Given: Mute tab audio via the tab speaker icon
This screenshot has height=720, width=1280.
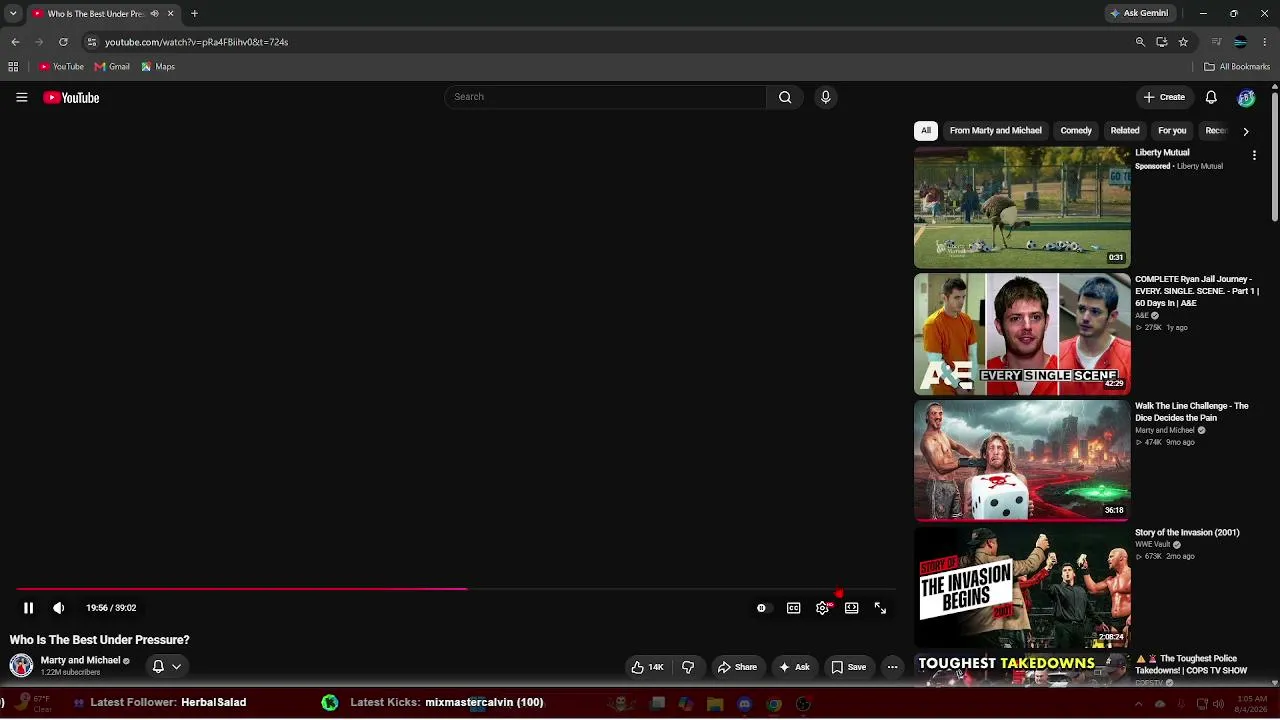Looking at the screenshot, I should [154, 13].
